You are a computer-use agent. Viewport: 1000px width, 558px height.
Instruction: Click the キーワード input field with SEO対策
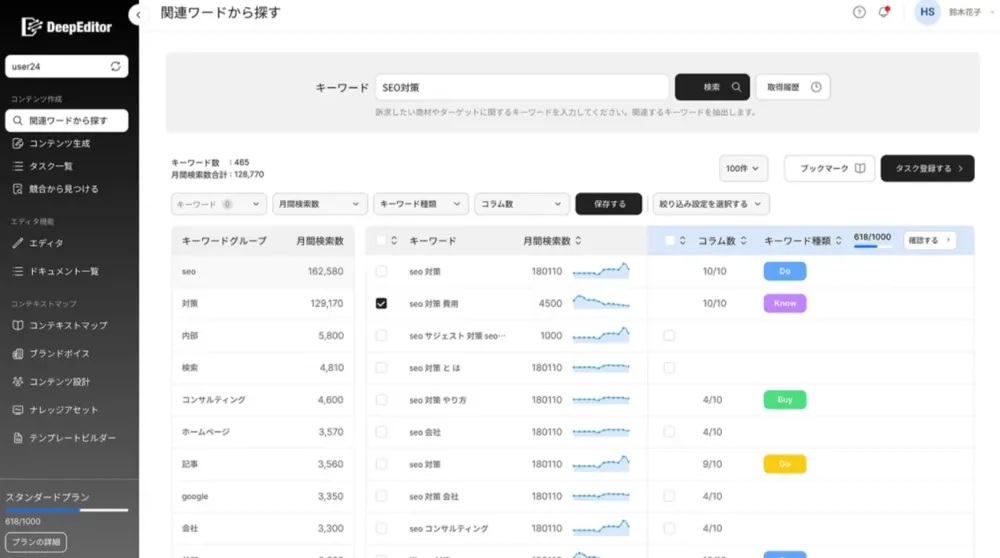(522, 87)
